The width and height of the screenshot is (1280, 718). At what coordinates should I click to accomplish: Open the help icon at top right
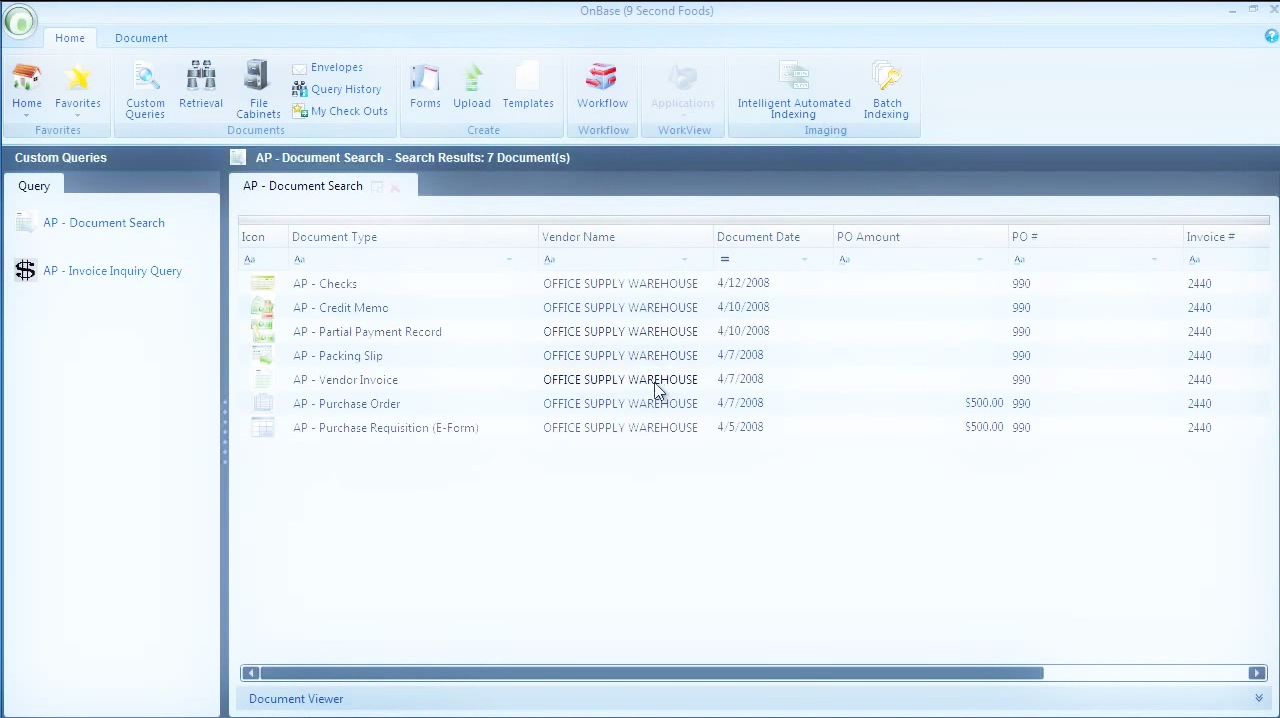1271,37
